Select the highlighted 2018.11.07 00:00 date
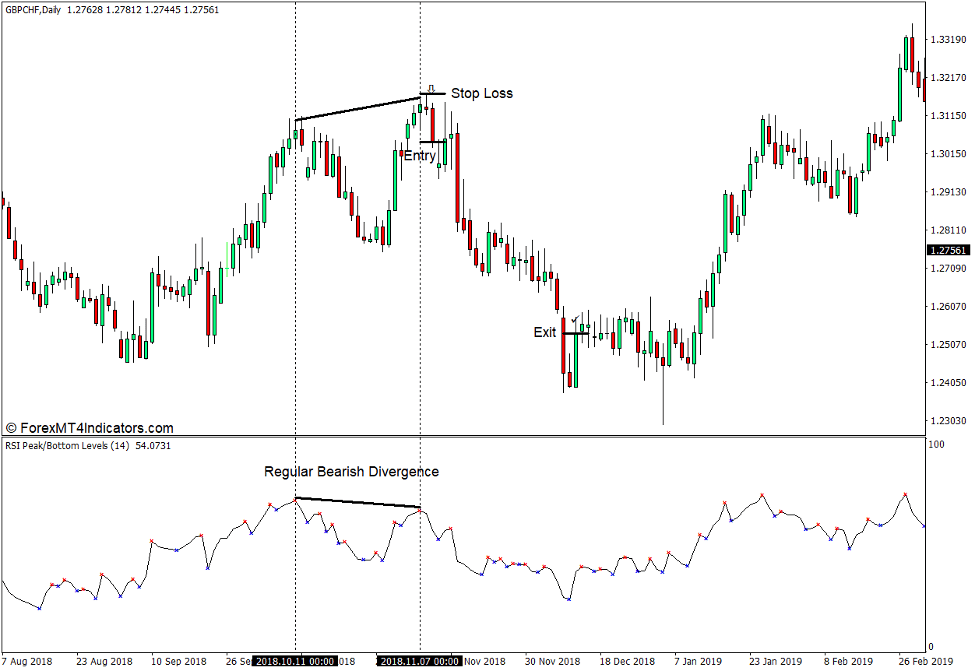This screenshot has height=672, width=977. pos(419,660)
